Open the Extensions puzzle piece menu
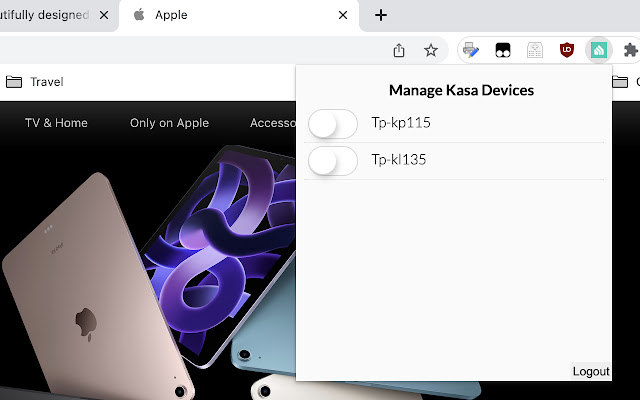 [631, 50]
